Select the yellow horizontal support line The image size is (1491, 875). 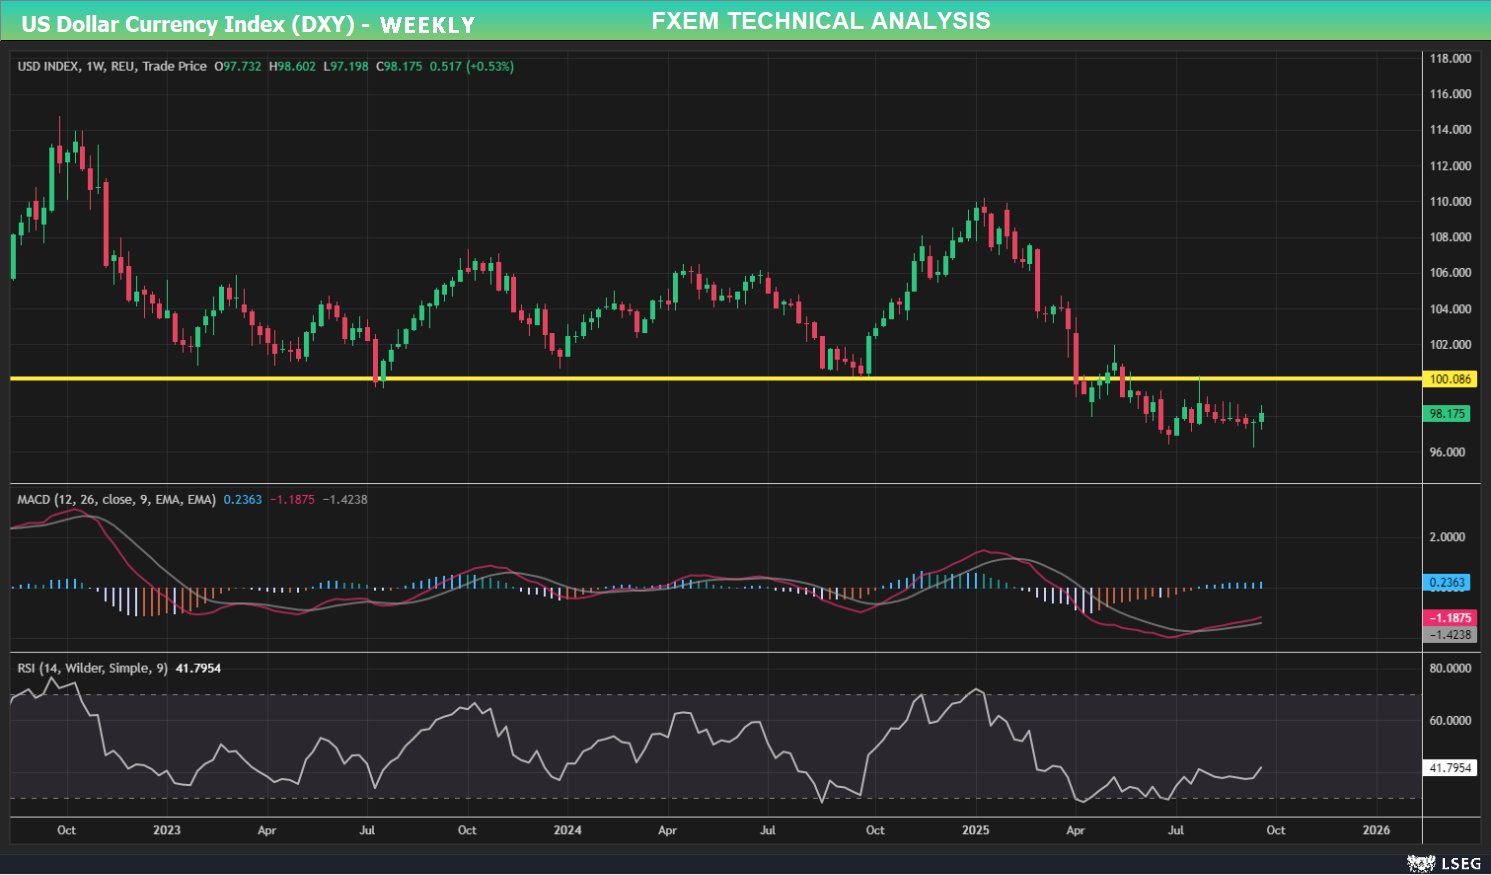[700, 379]
